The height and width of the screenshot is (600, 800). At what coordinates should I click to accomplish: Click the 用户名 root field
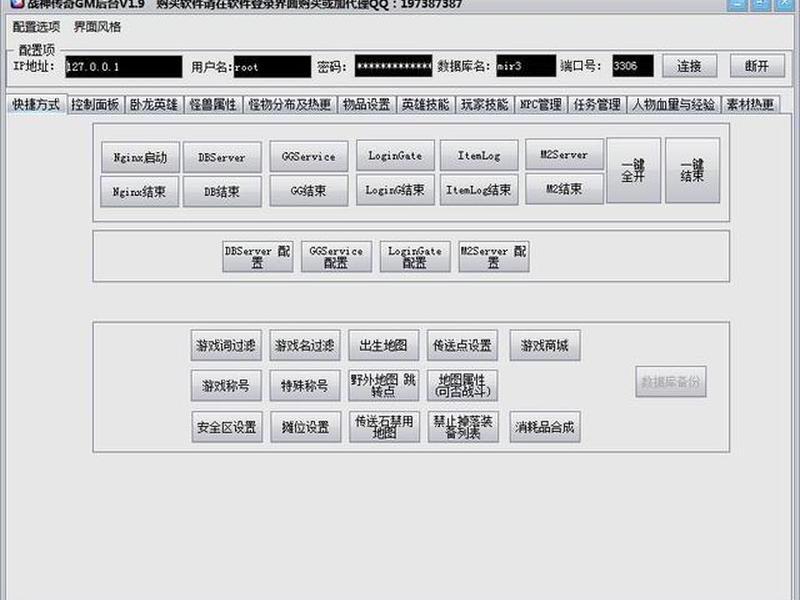pyautogui.click(x=272, y=66)
